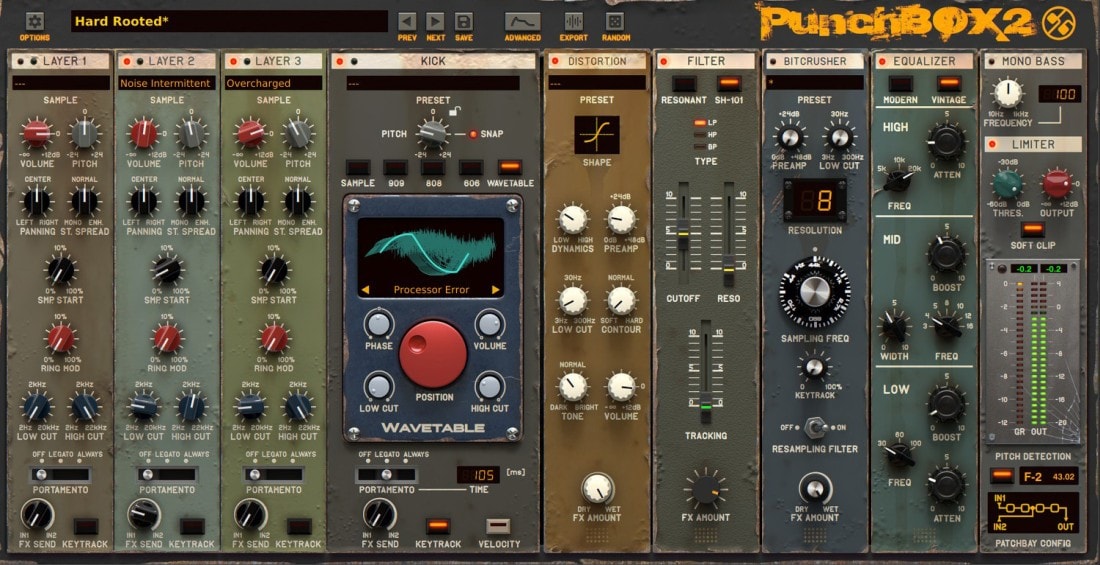Open wavetable name Processor Error list
The height and width of the screenshot is (565, 1100).
point(431,289)
